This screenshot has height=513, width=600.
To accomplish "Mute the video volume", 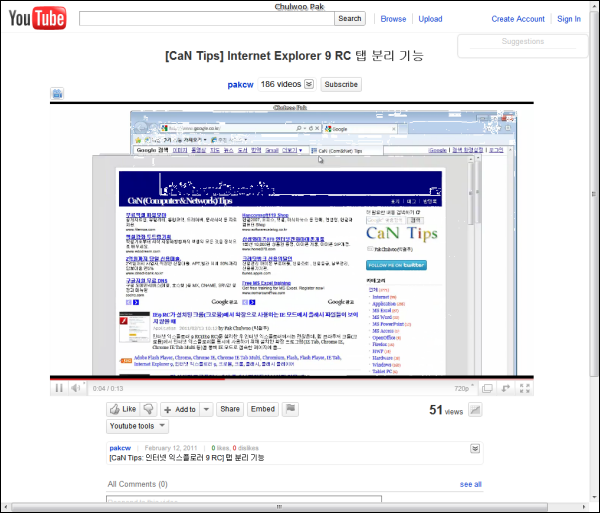I will tap(76, 388).
